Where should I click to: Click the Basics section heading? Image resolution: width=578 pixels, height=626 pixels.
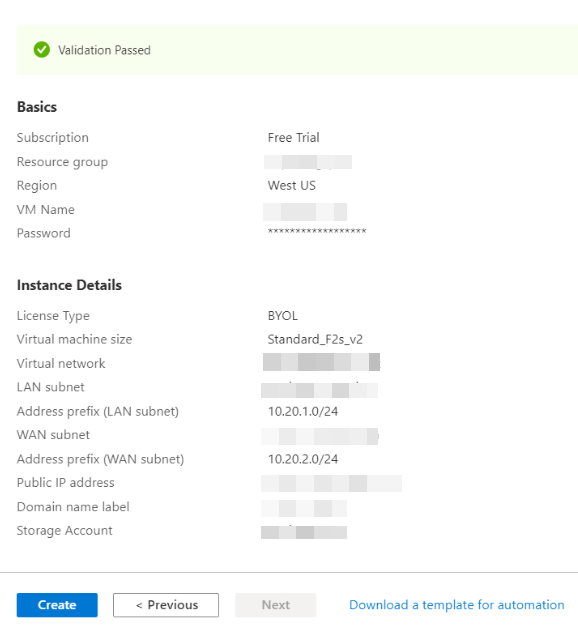pyautogui.click(x=37, y=107)
